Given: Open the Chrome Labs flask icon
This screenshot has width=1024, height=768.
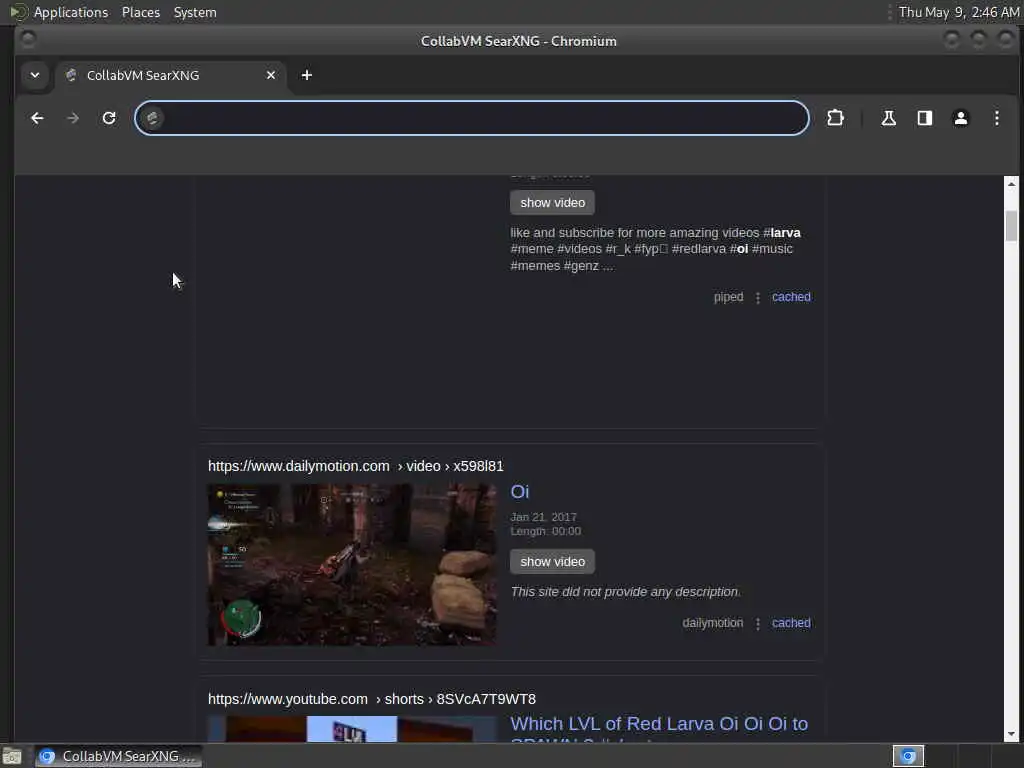Looking at the screenshot, I should click(x=888, y=118).
